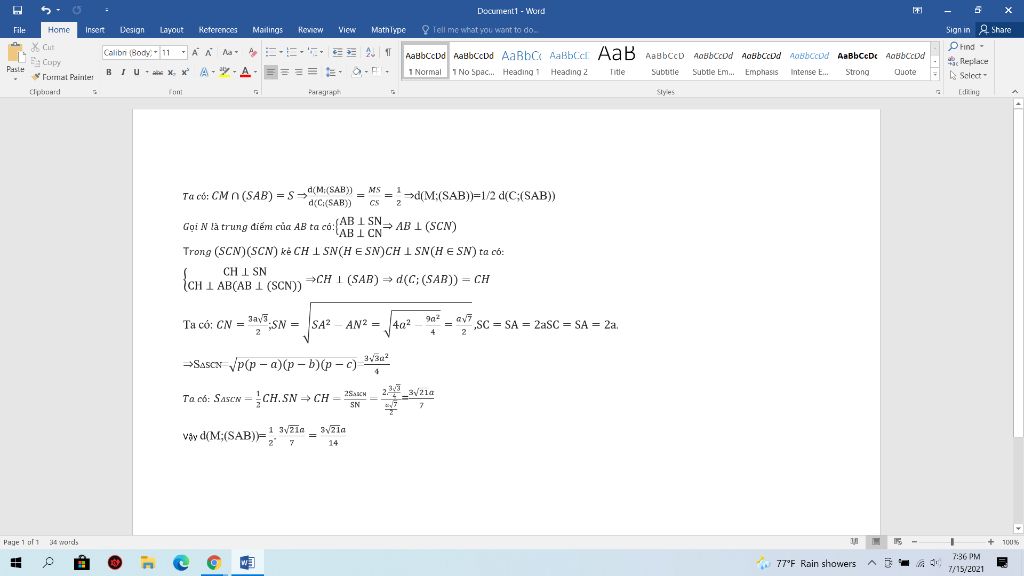Click the Sort icon in Paragraph group

pyautogui.click(x=370, y=52)
